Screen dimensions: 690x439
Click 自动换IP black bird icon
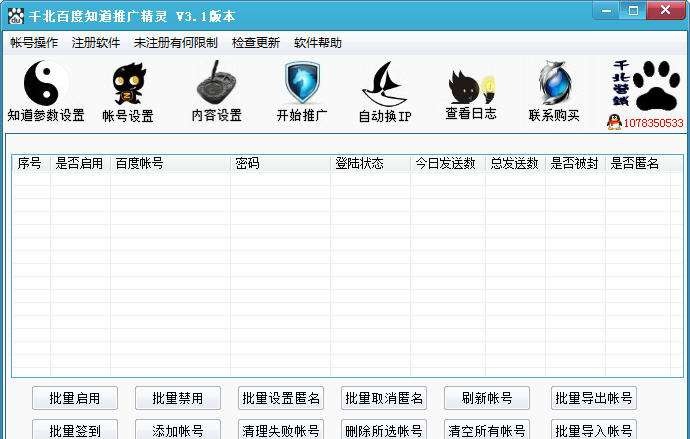tap(384, 84)
